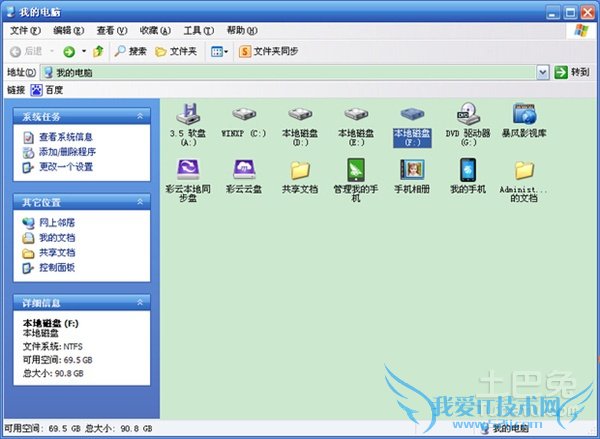
Task: Select the 3.5 floppy disk (A:) icon
Action: click(188, 124)
